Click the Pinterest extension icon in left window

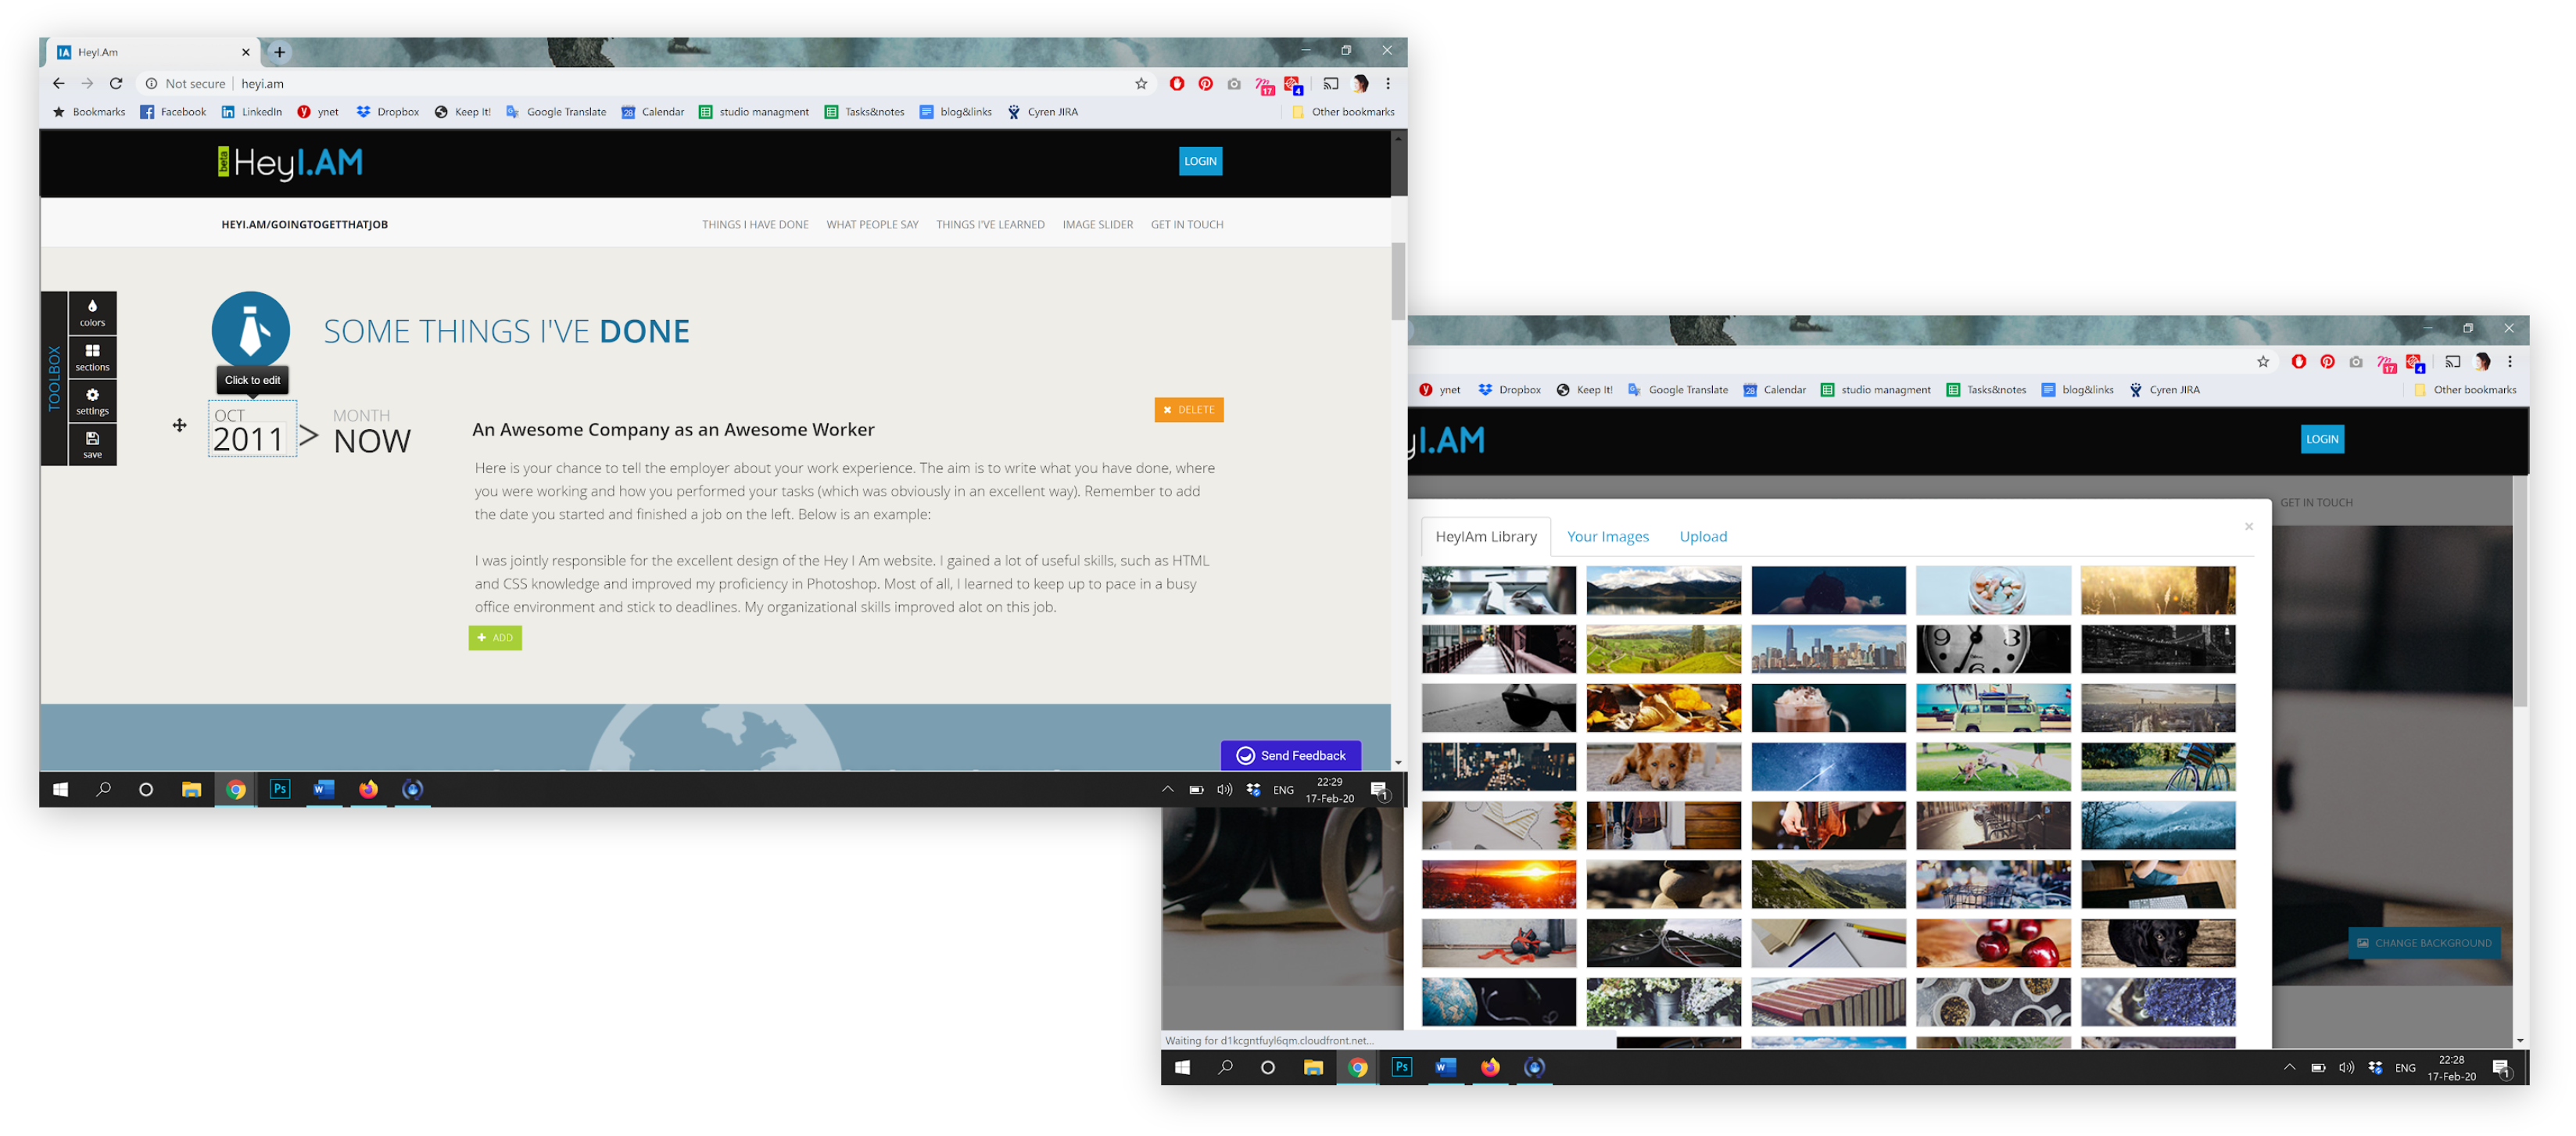coord(1205,84)
